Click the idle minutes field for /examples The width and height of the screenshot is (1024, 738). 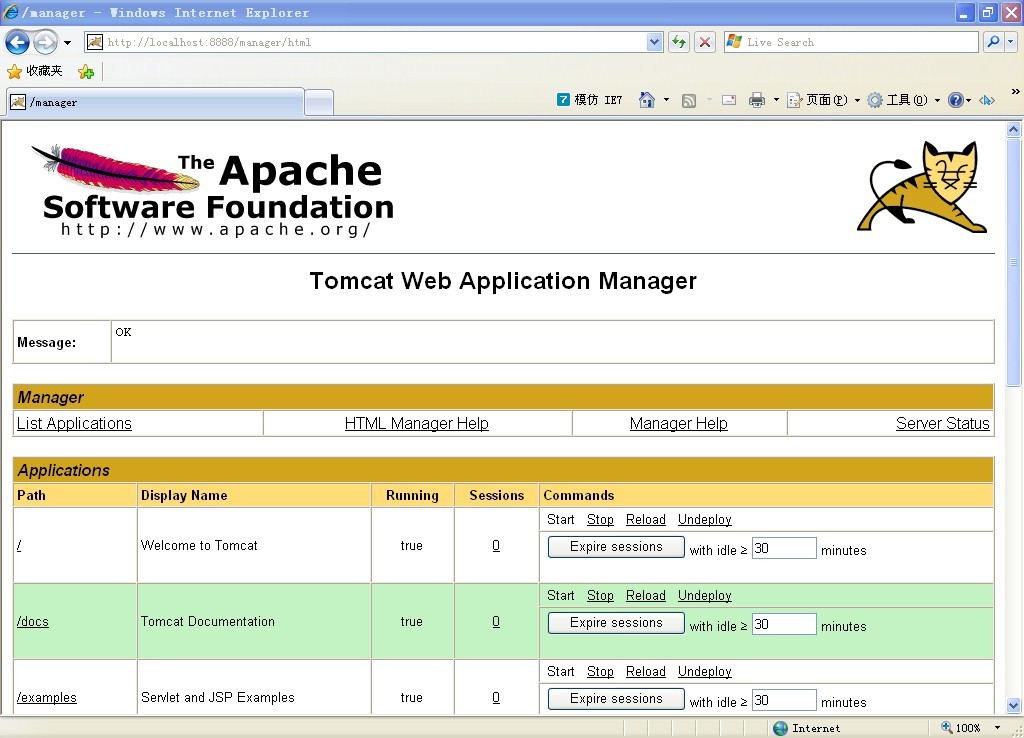pyautogui.click(x=784, y=700)
